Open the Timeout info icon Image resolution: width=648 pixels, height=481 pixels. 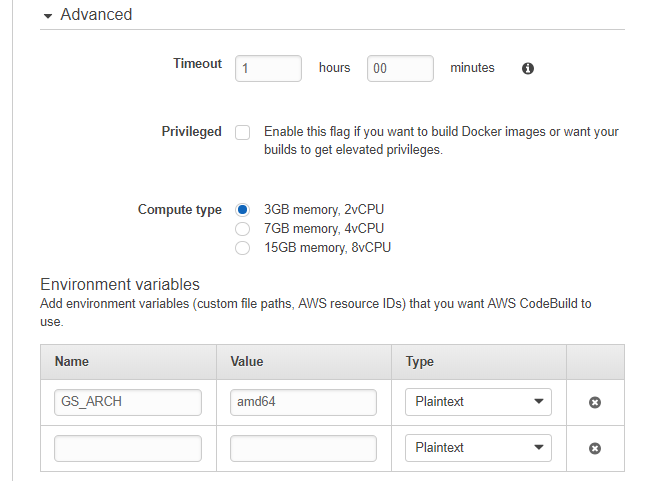click(528, 68)
